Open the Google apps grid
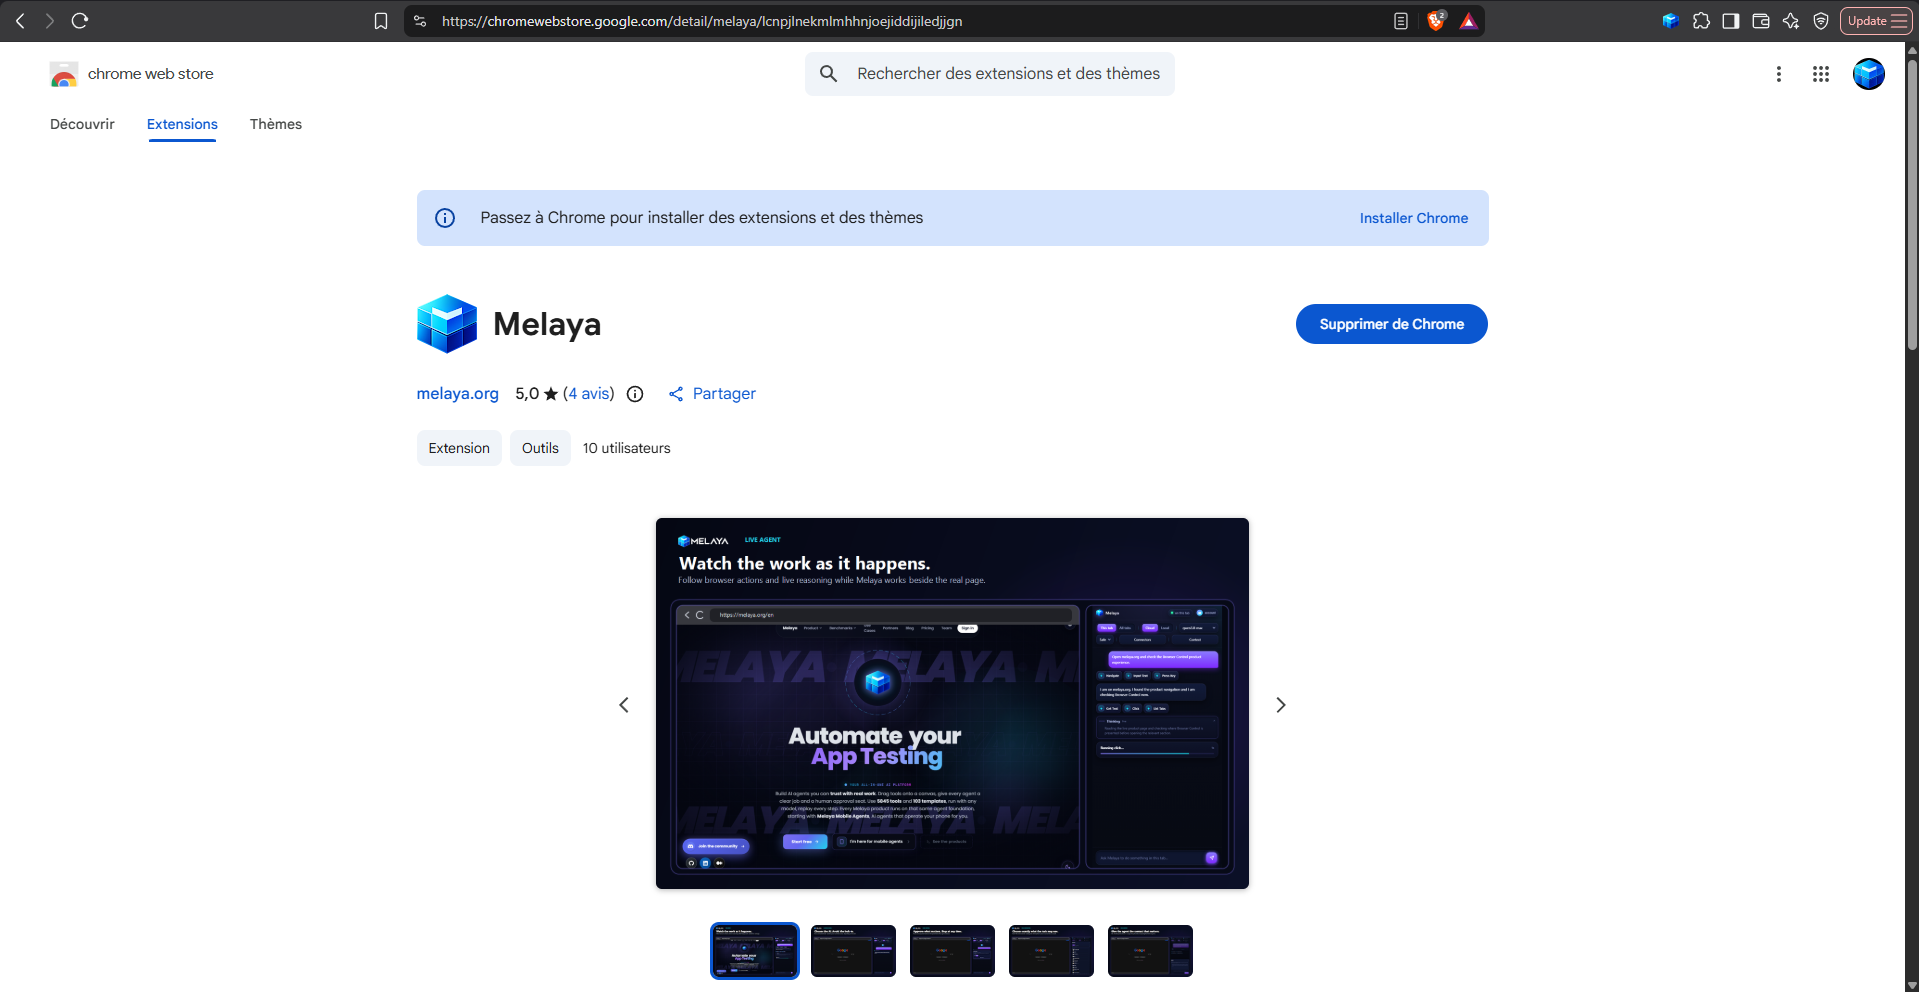 coord(1821,74)
